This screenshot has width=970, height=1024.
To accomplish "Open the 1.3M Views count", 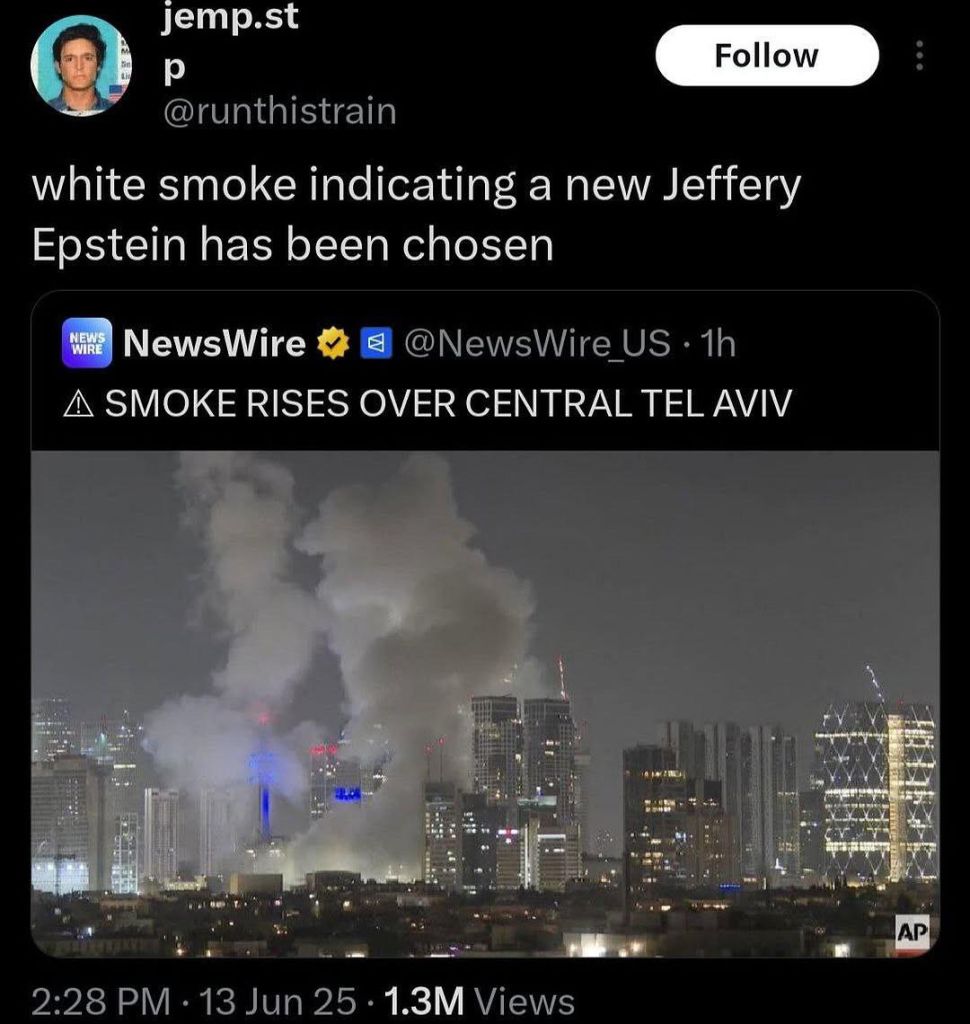I will (x=479, y=1001).
